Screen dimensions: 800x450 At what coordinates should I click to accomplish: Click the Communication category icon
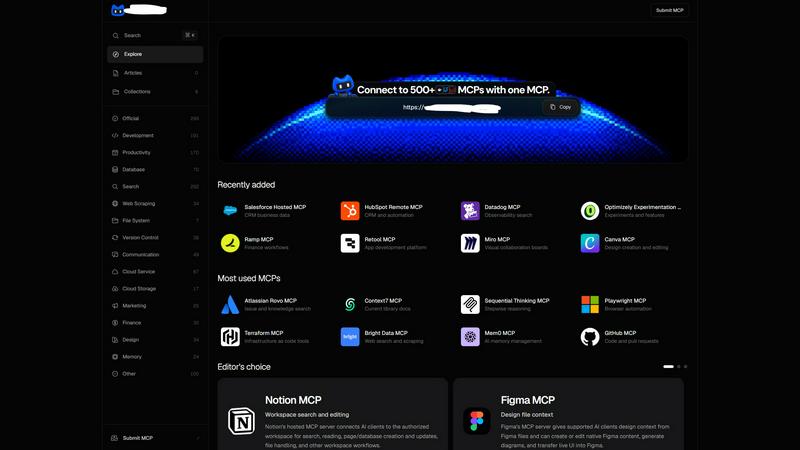[115, 255]
